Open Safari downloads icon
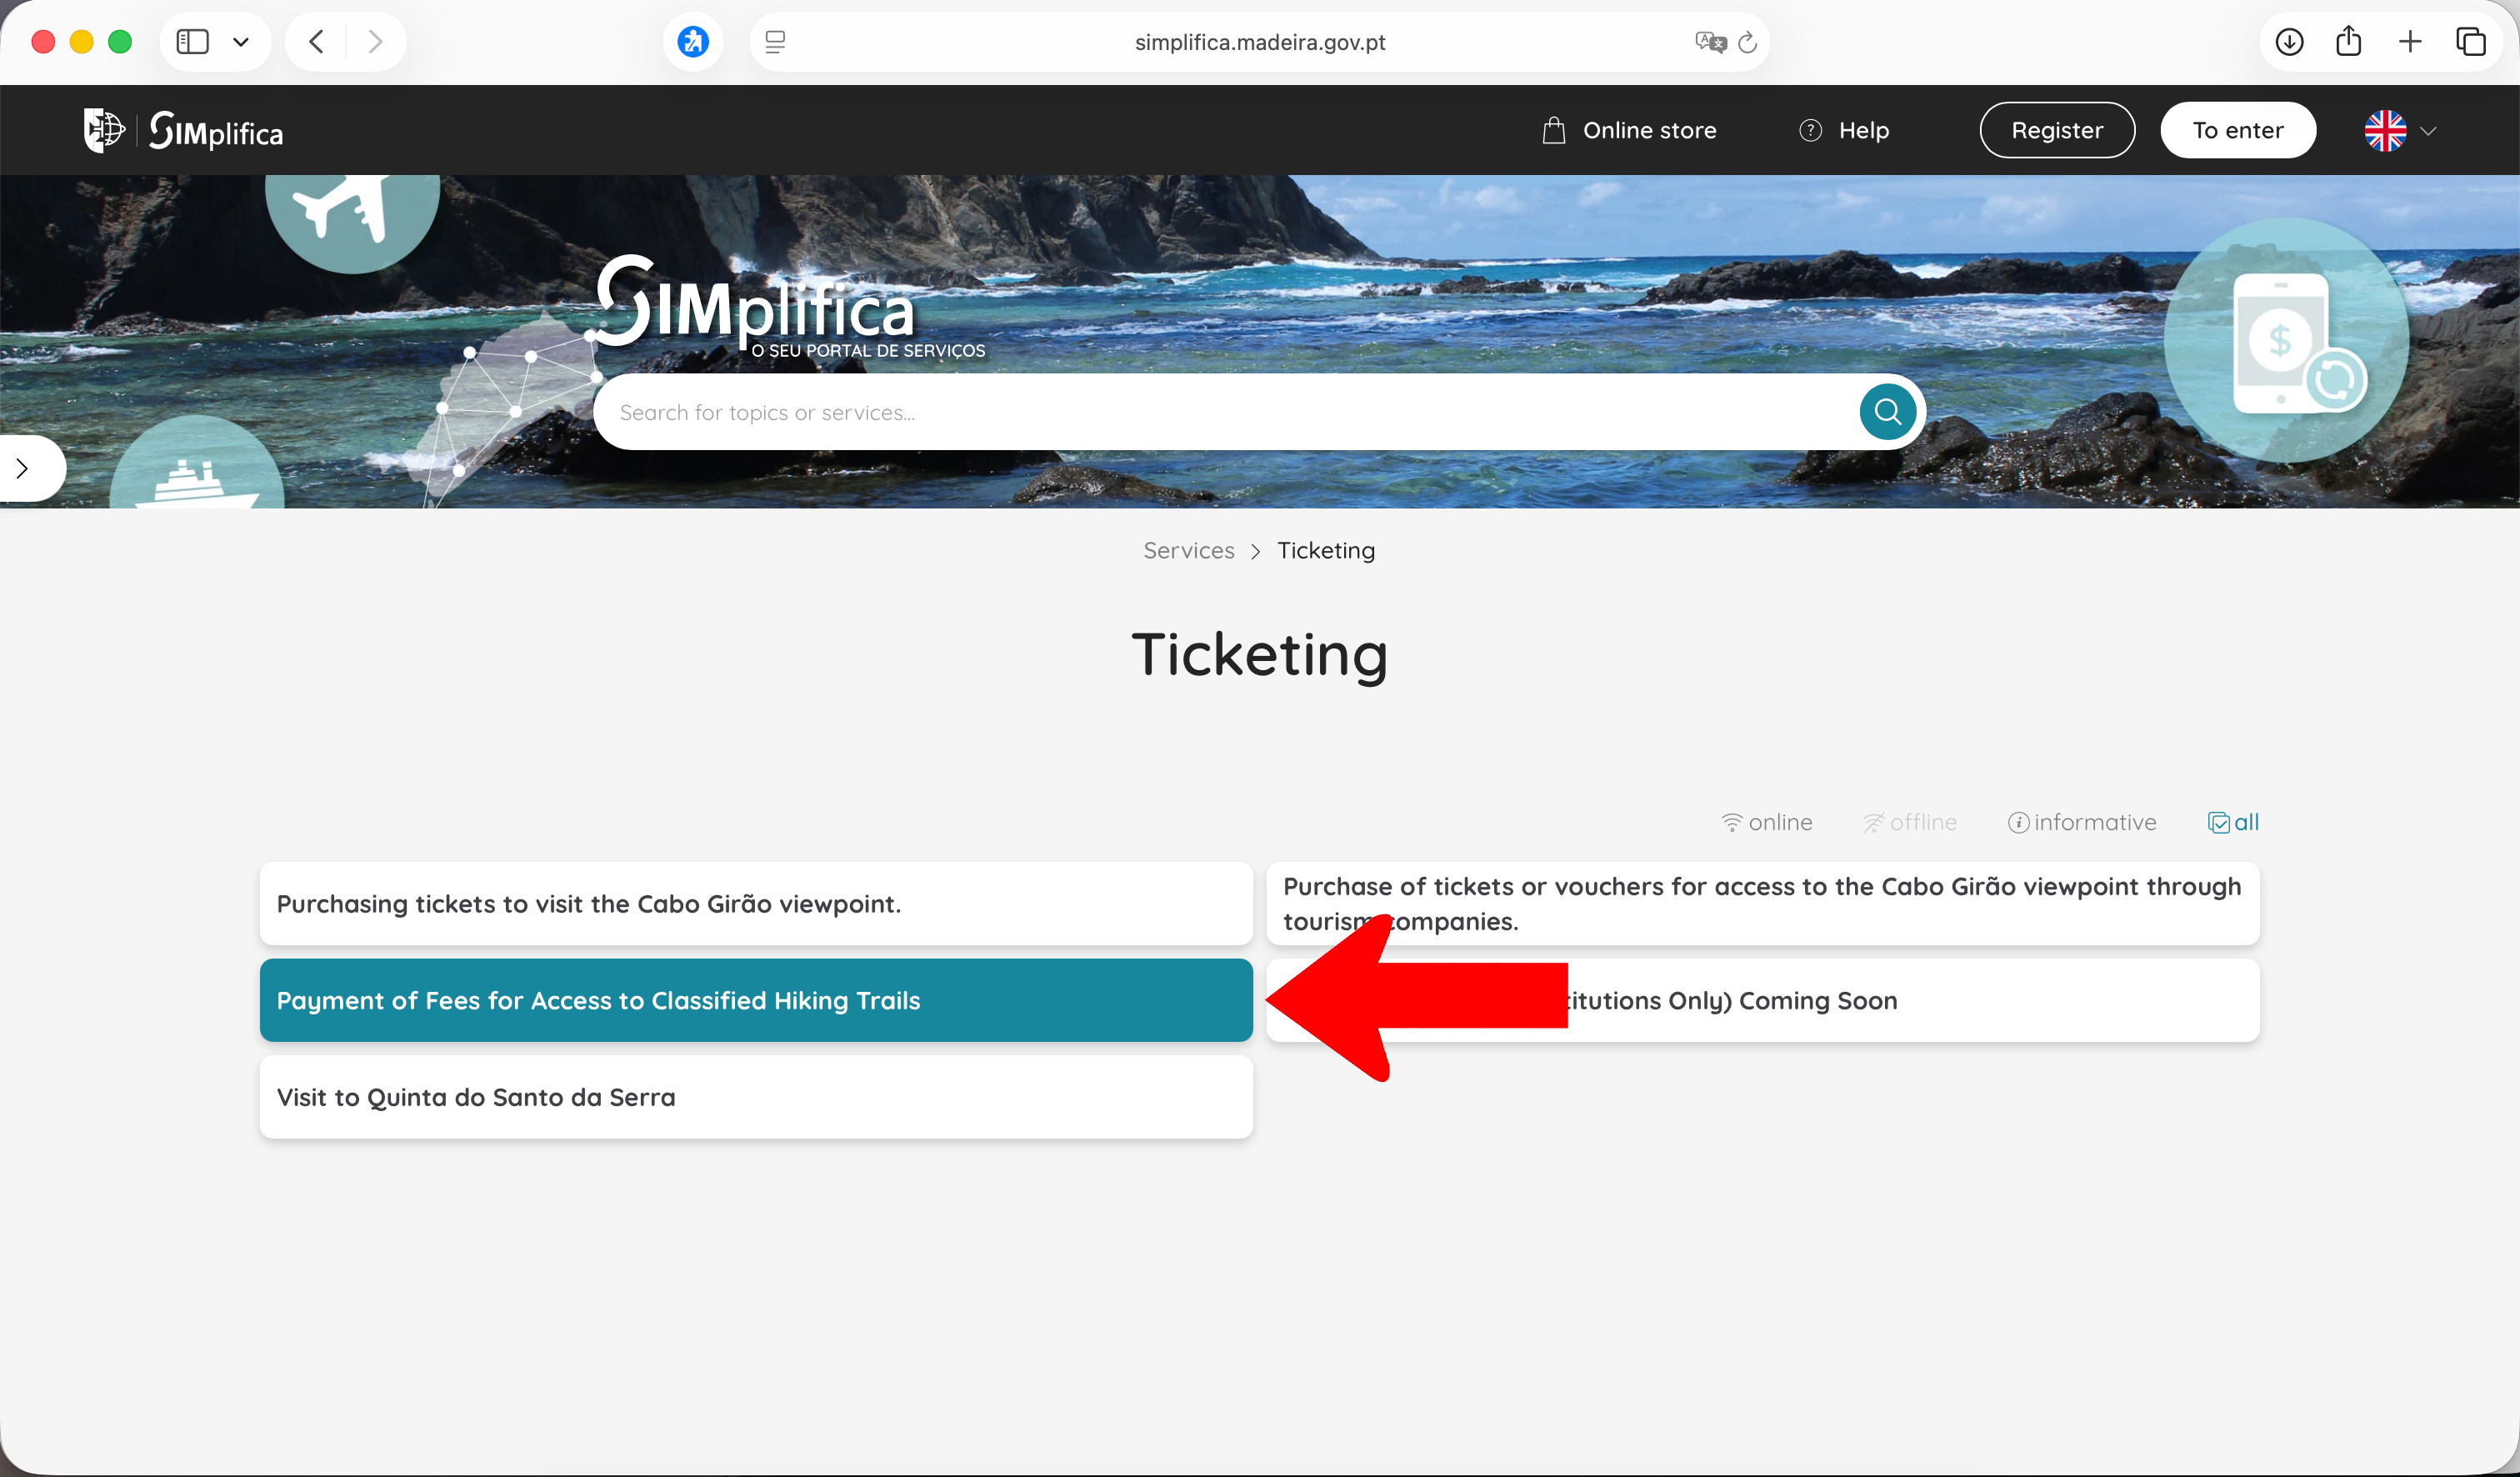This screenshot has width=2520, height=1477. (2289, 42)
